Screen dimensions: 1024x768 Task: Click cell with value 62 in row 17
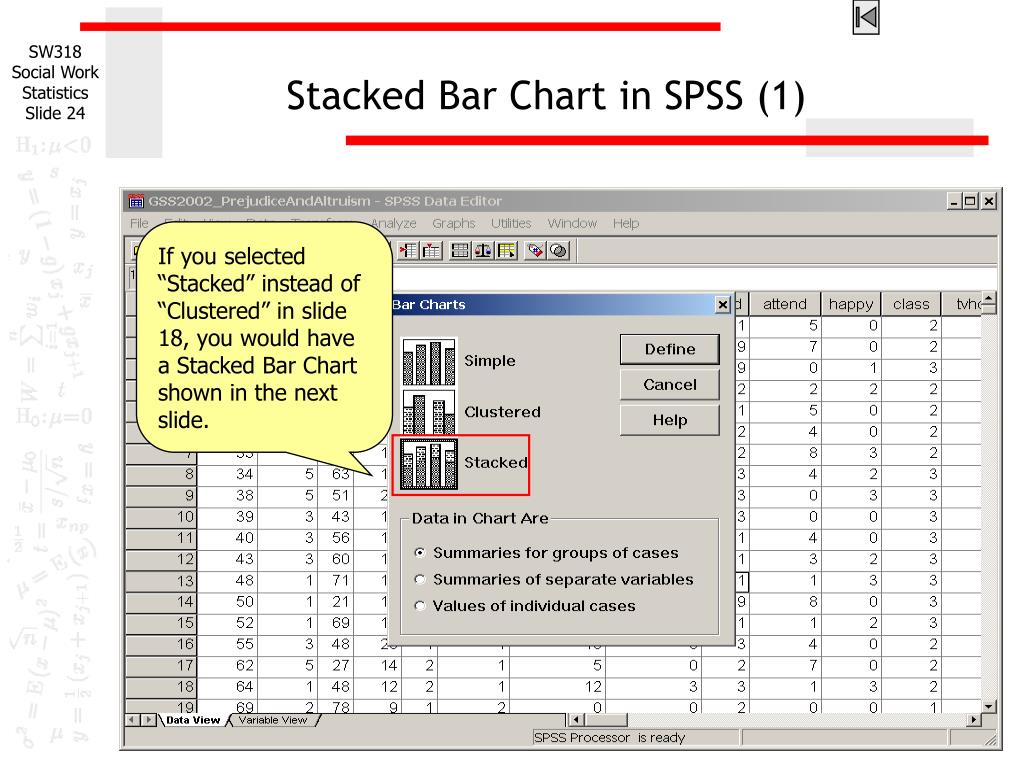pyautogui.click(x=227, y=665)
